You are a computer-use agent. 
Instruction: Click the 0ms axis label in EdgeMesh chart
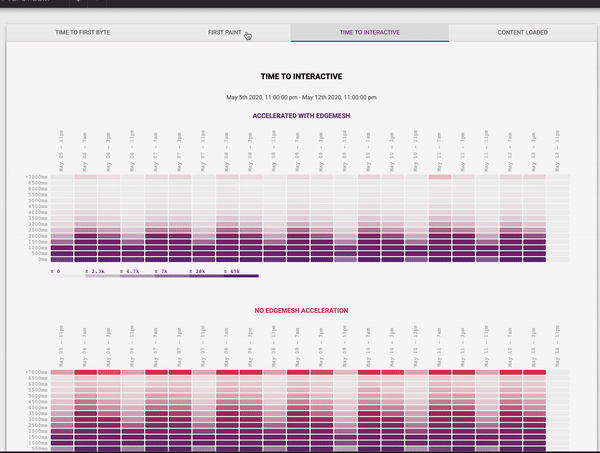point(43,259)
